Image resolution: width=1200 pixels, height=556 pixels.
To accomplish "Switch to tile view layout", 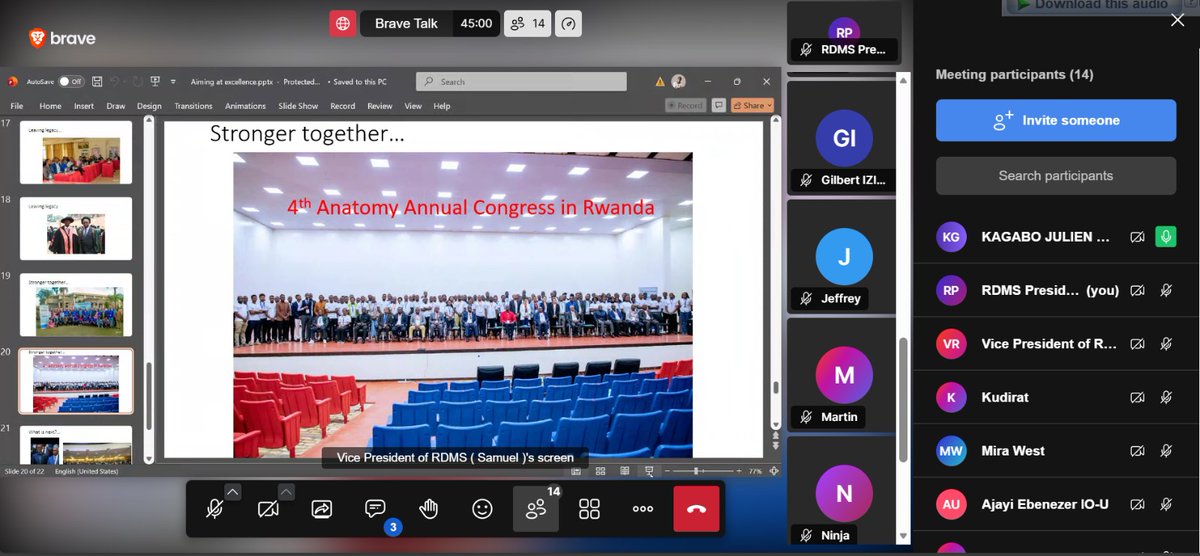I will tap(589, 509).
